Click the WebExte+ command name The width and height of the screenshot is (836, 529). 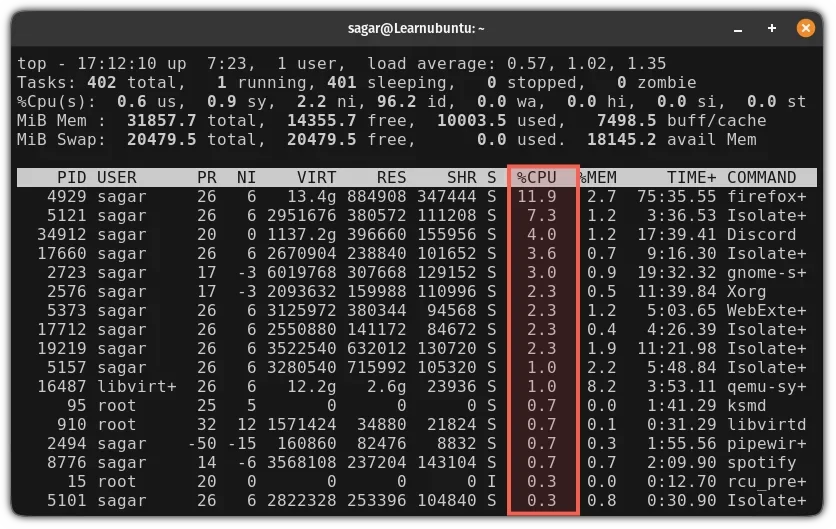(767, 311)
